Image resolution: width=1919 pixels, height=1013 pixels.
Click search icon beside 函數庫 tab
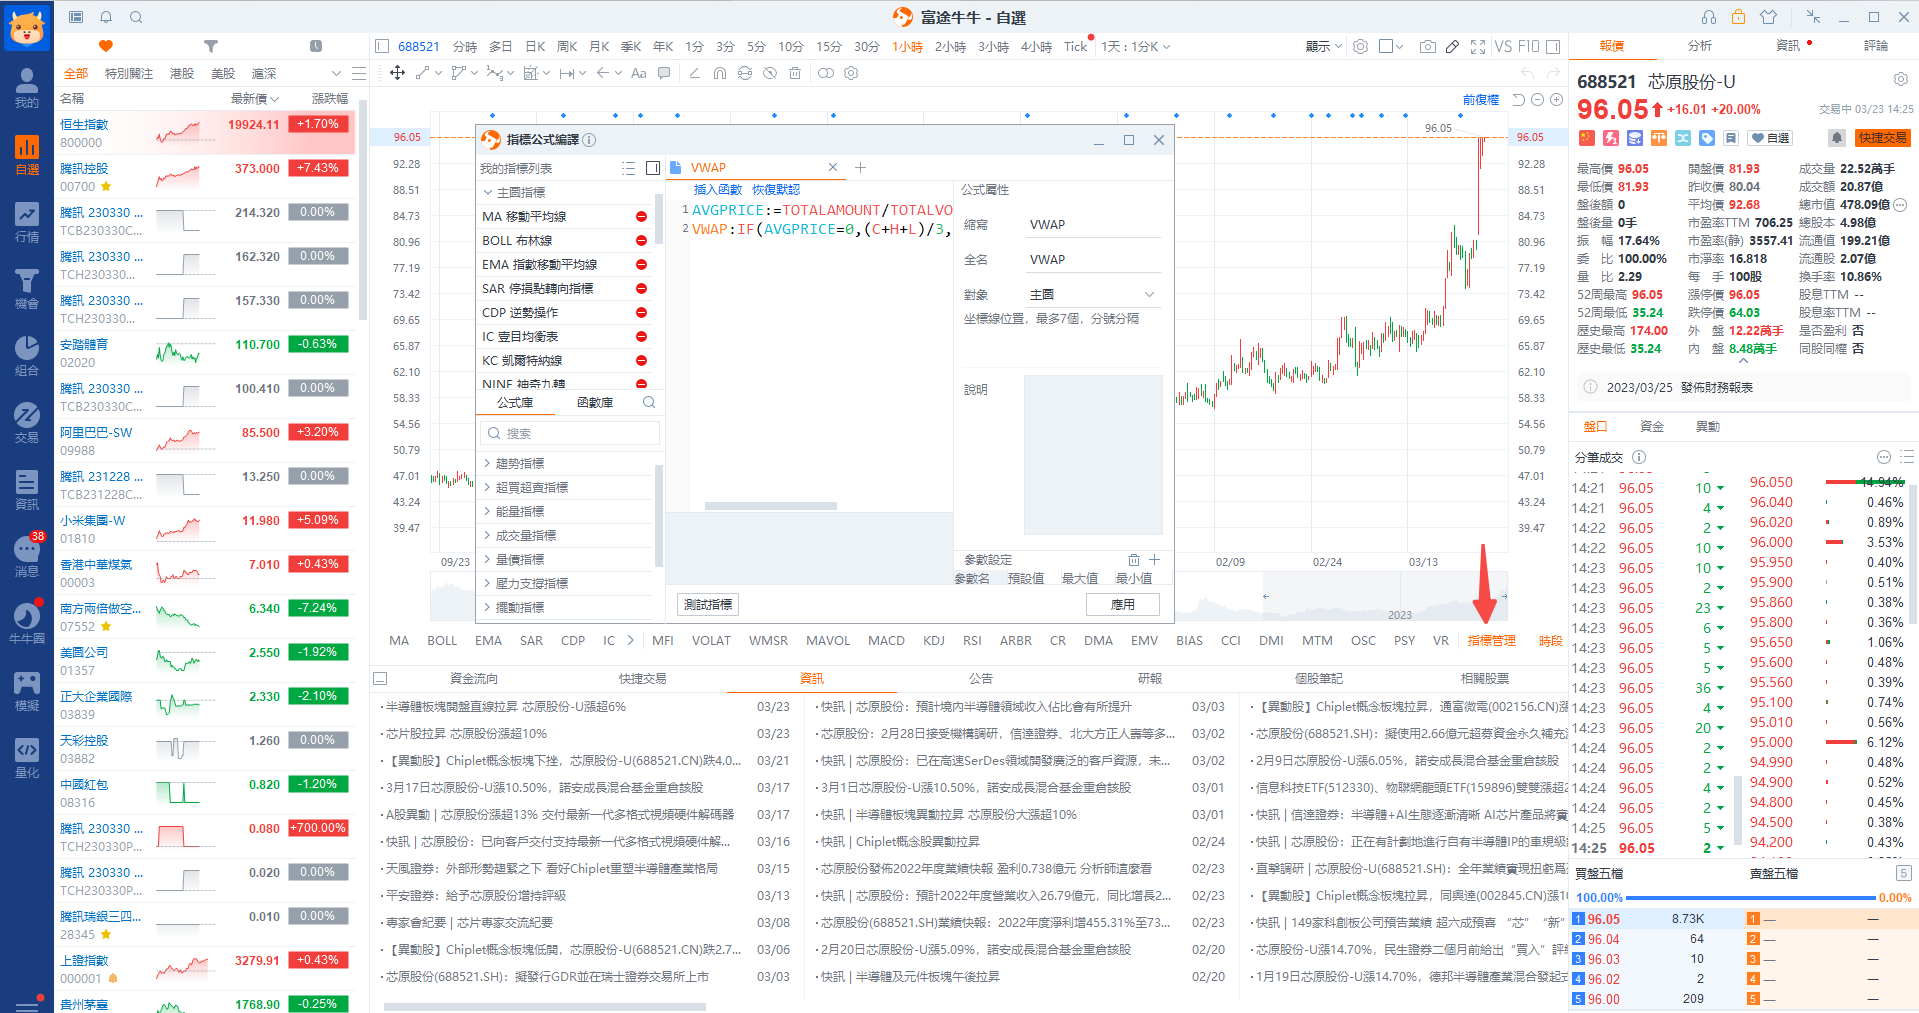click(x=649, y=402)
